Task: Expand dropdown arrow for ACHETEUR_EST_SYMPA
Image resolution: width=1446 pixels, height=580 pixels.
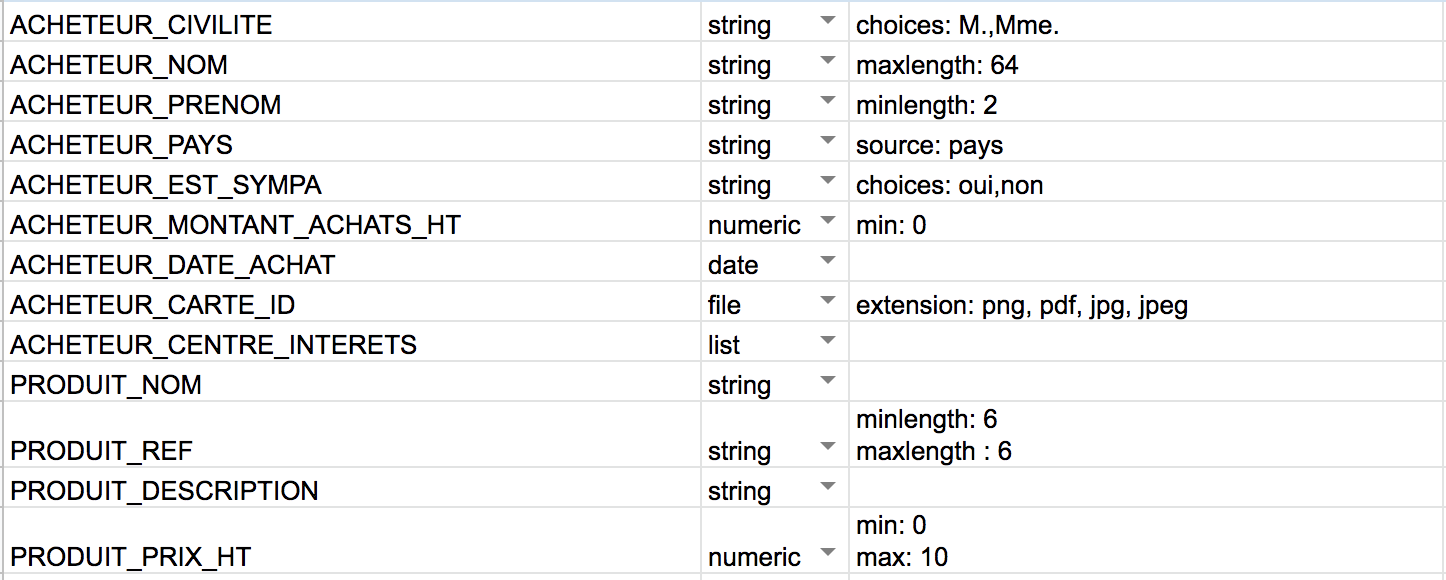Action: 827,182
